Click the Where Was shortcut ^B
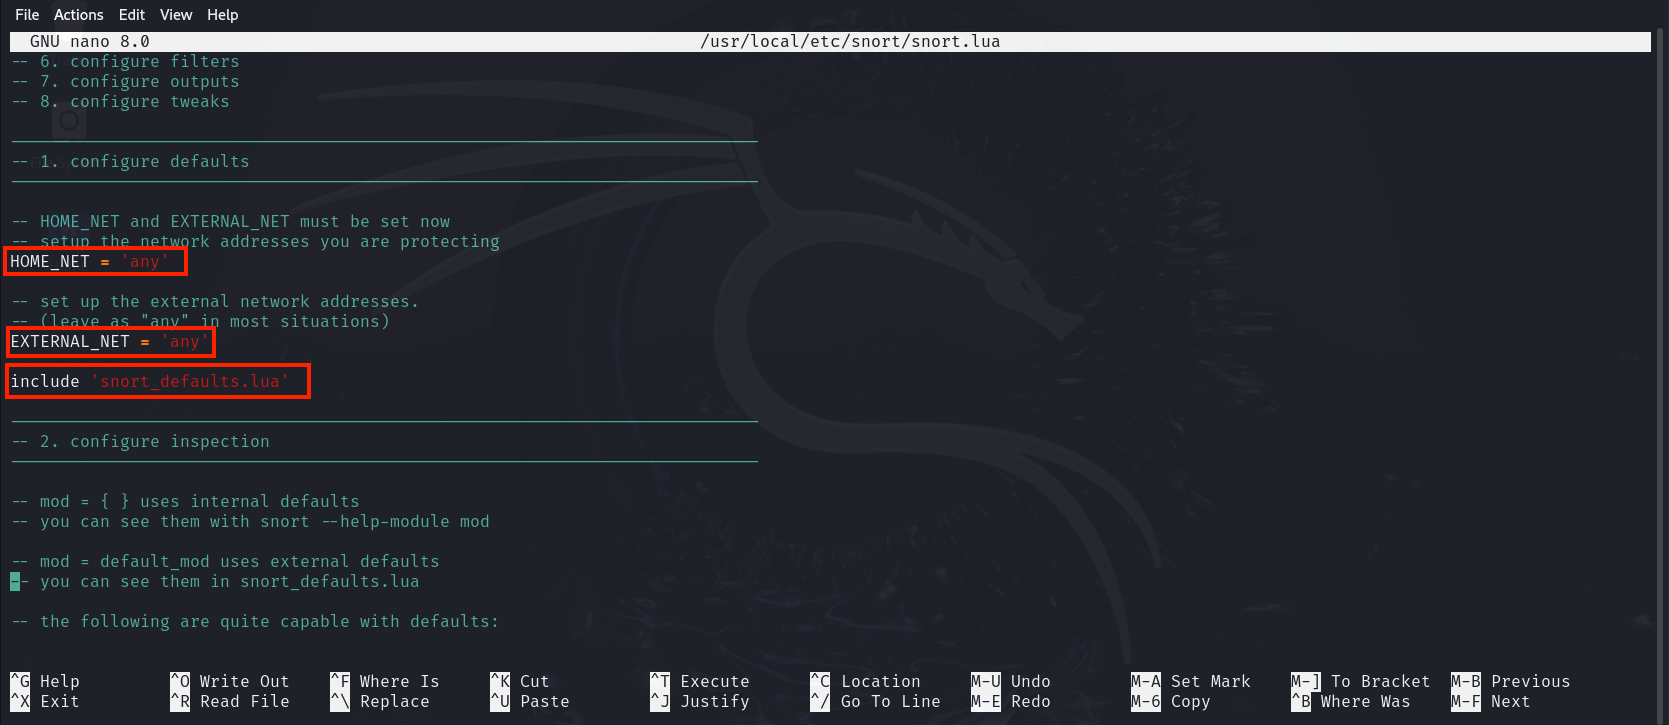The image size is (1669, 725). pos(1351,701)
